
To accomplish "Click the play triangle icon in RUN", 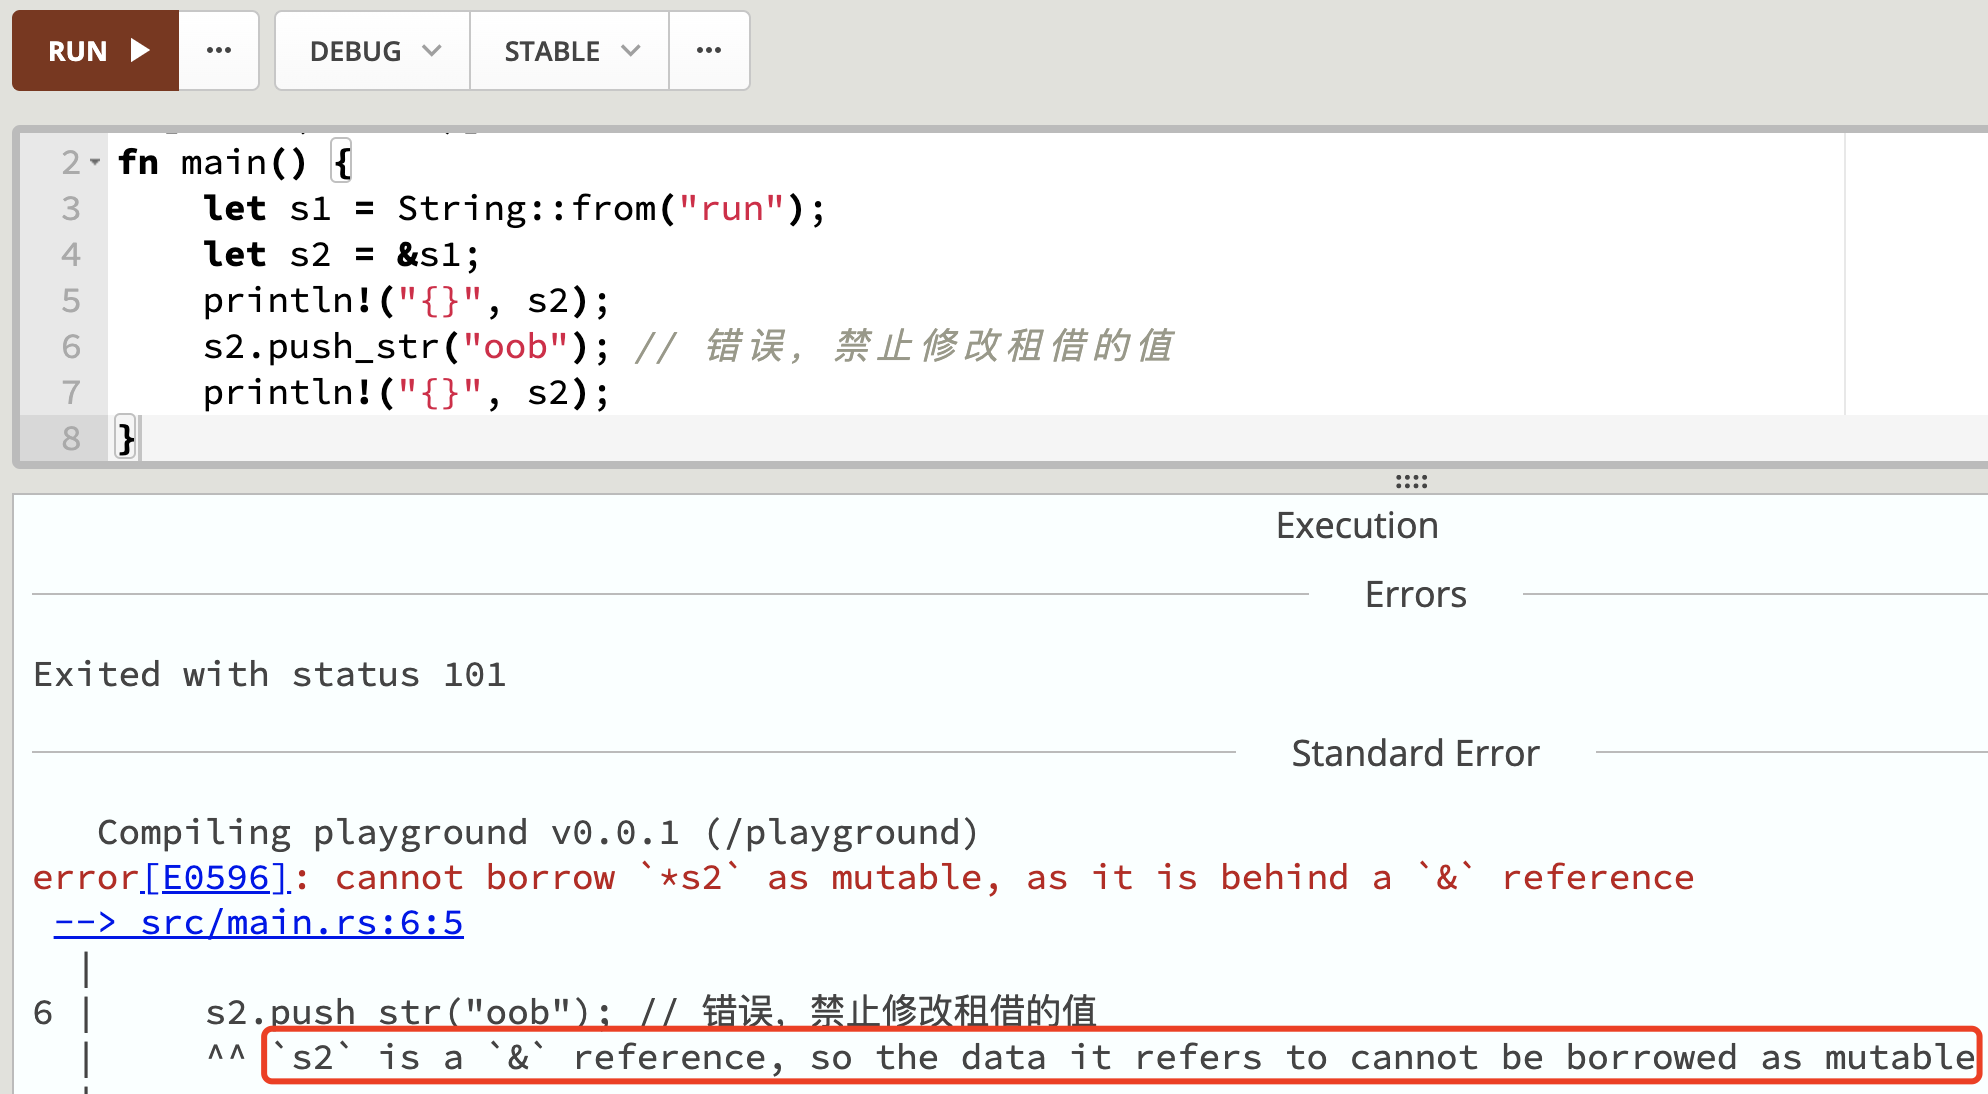I will 140,51.
